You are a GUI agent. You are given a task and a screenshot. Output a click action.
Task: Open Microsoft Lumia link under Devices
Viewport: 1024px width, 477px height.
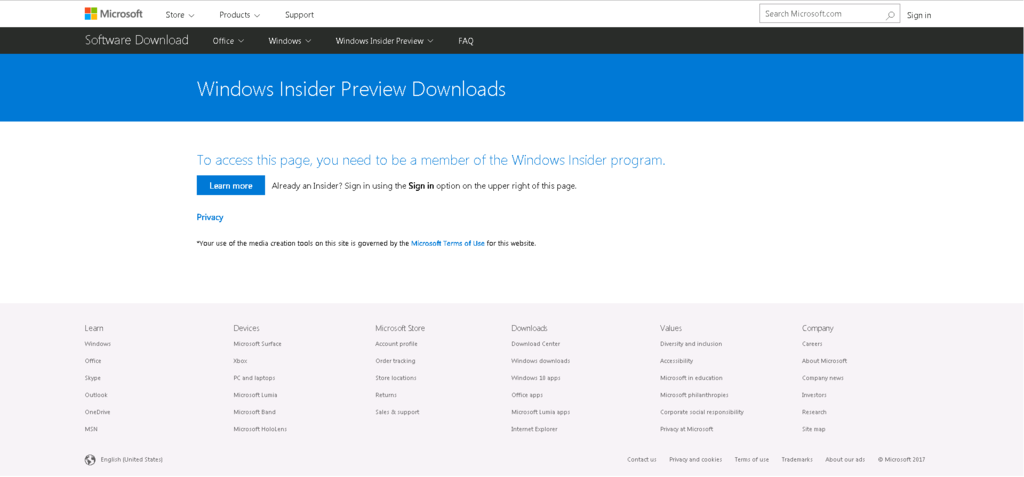point(255,395)
